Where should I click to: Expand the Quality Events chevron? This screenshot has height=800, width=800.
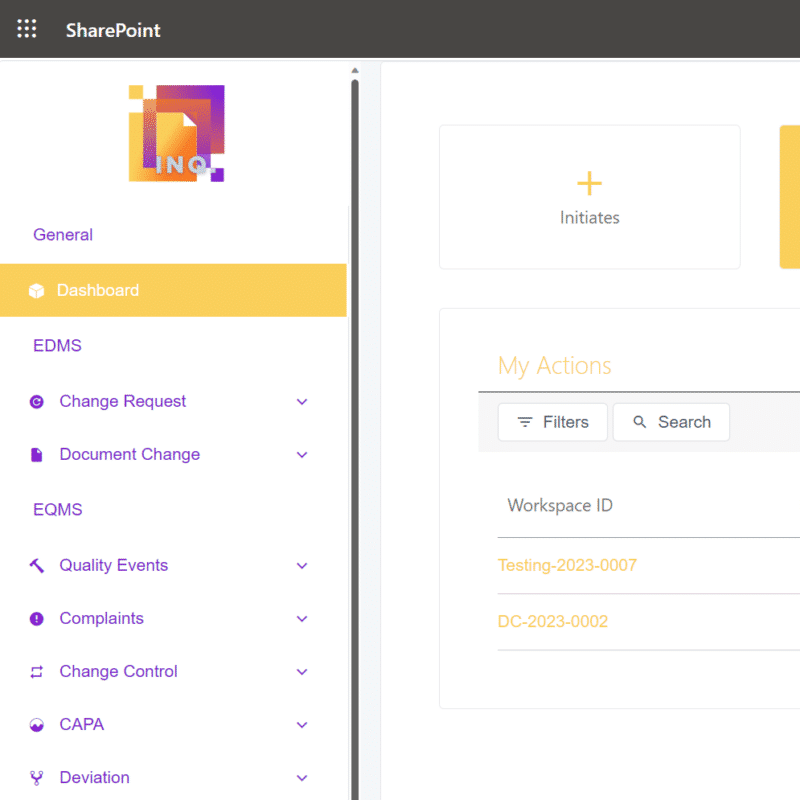click(x=302, y=566)
